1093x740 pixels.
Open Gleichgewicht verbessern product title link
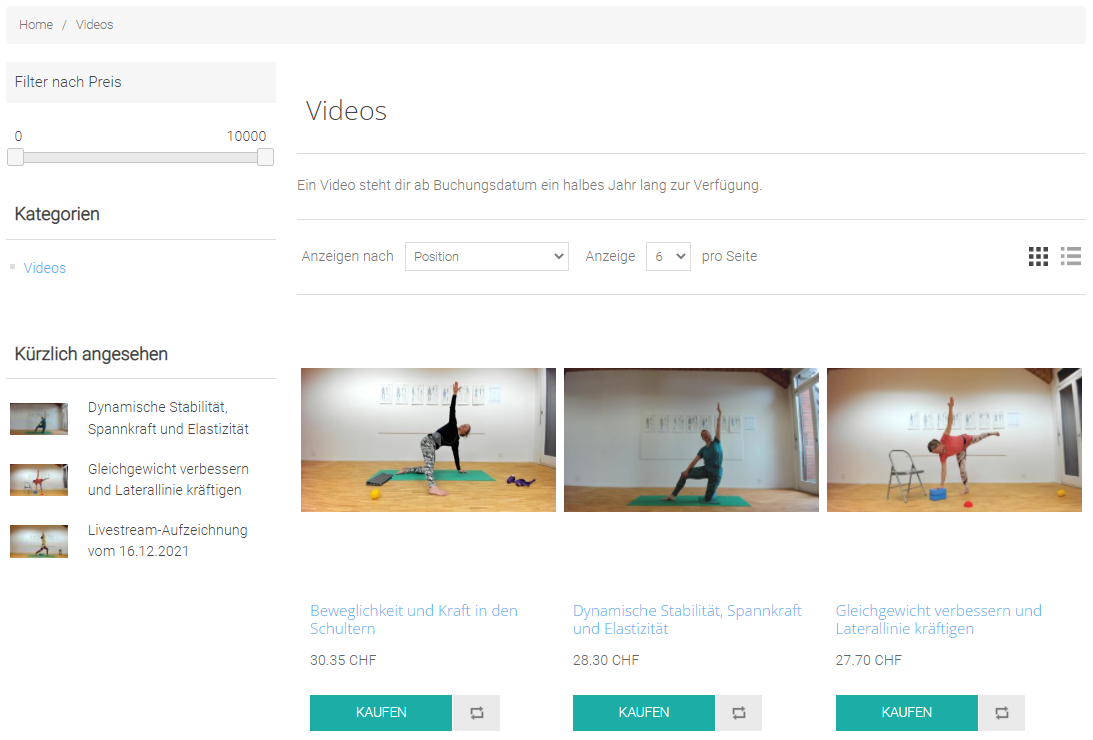click(x=938, y=619)
